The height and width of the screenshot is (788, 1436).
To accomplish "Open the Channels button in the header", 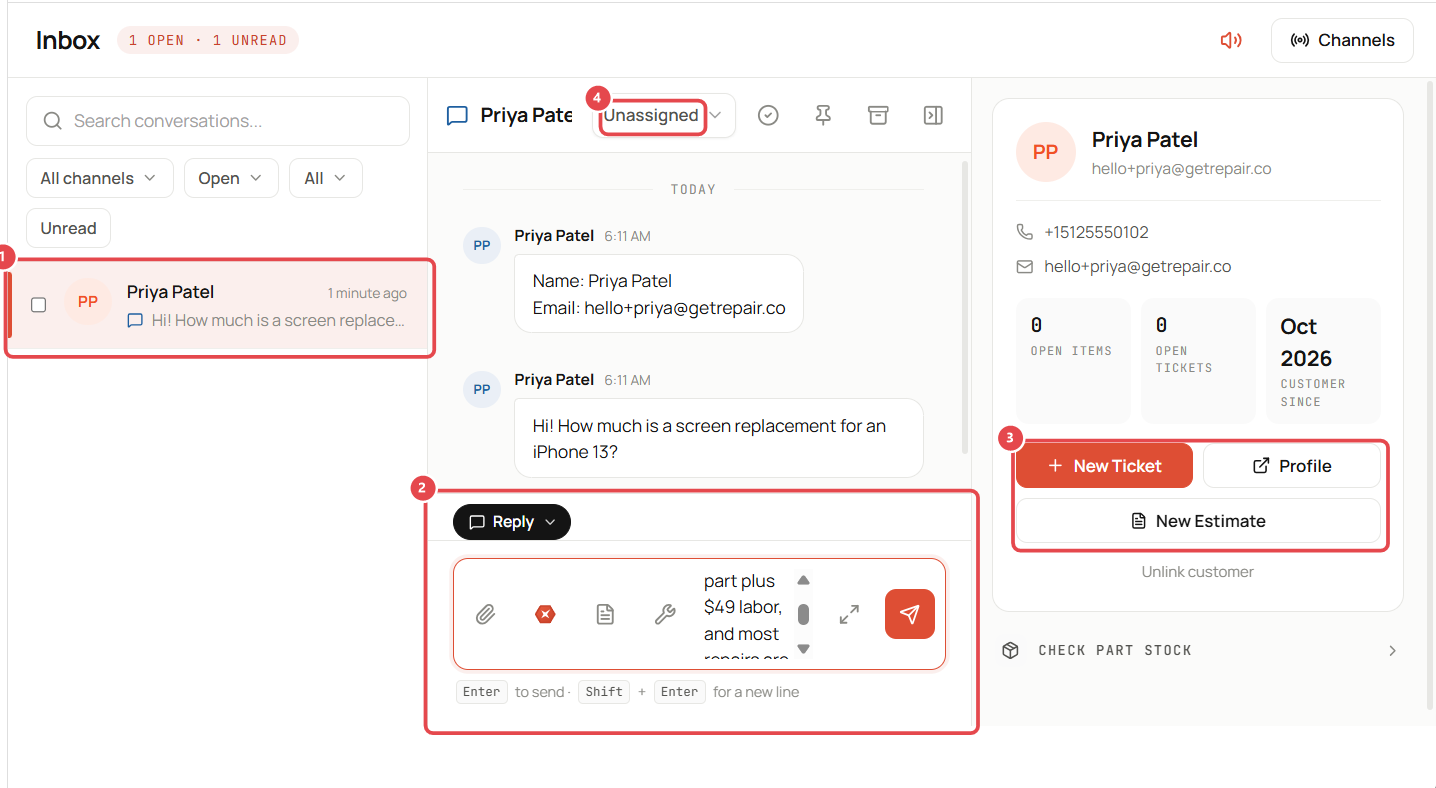I will (x=1342, y=40).
